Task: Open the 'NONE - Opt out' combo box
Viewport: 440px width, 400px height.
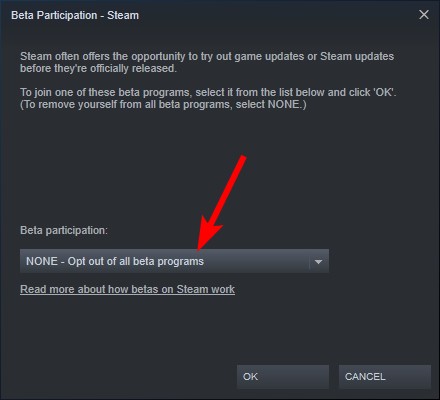Action: (174, 261)
